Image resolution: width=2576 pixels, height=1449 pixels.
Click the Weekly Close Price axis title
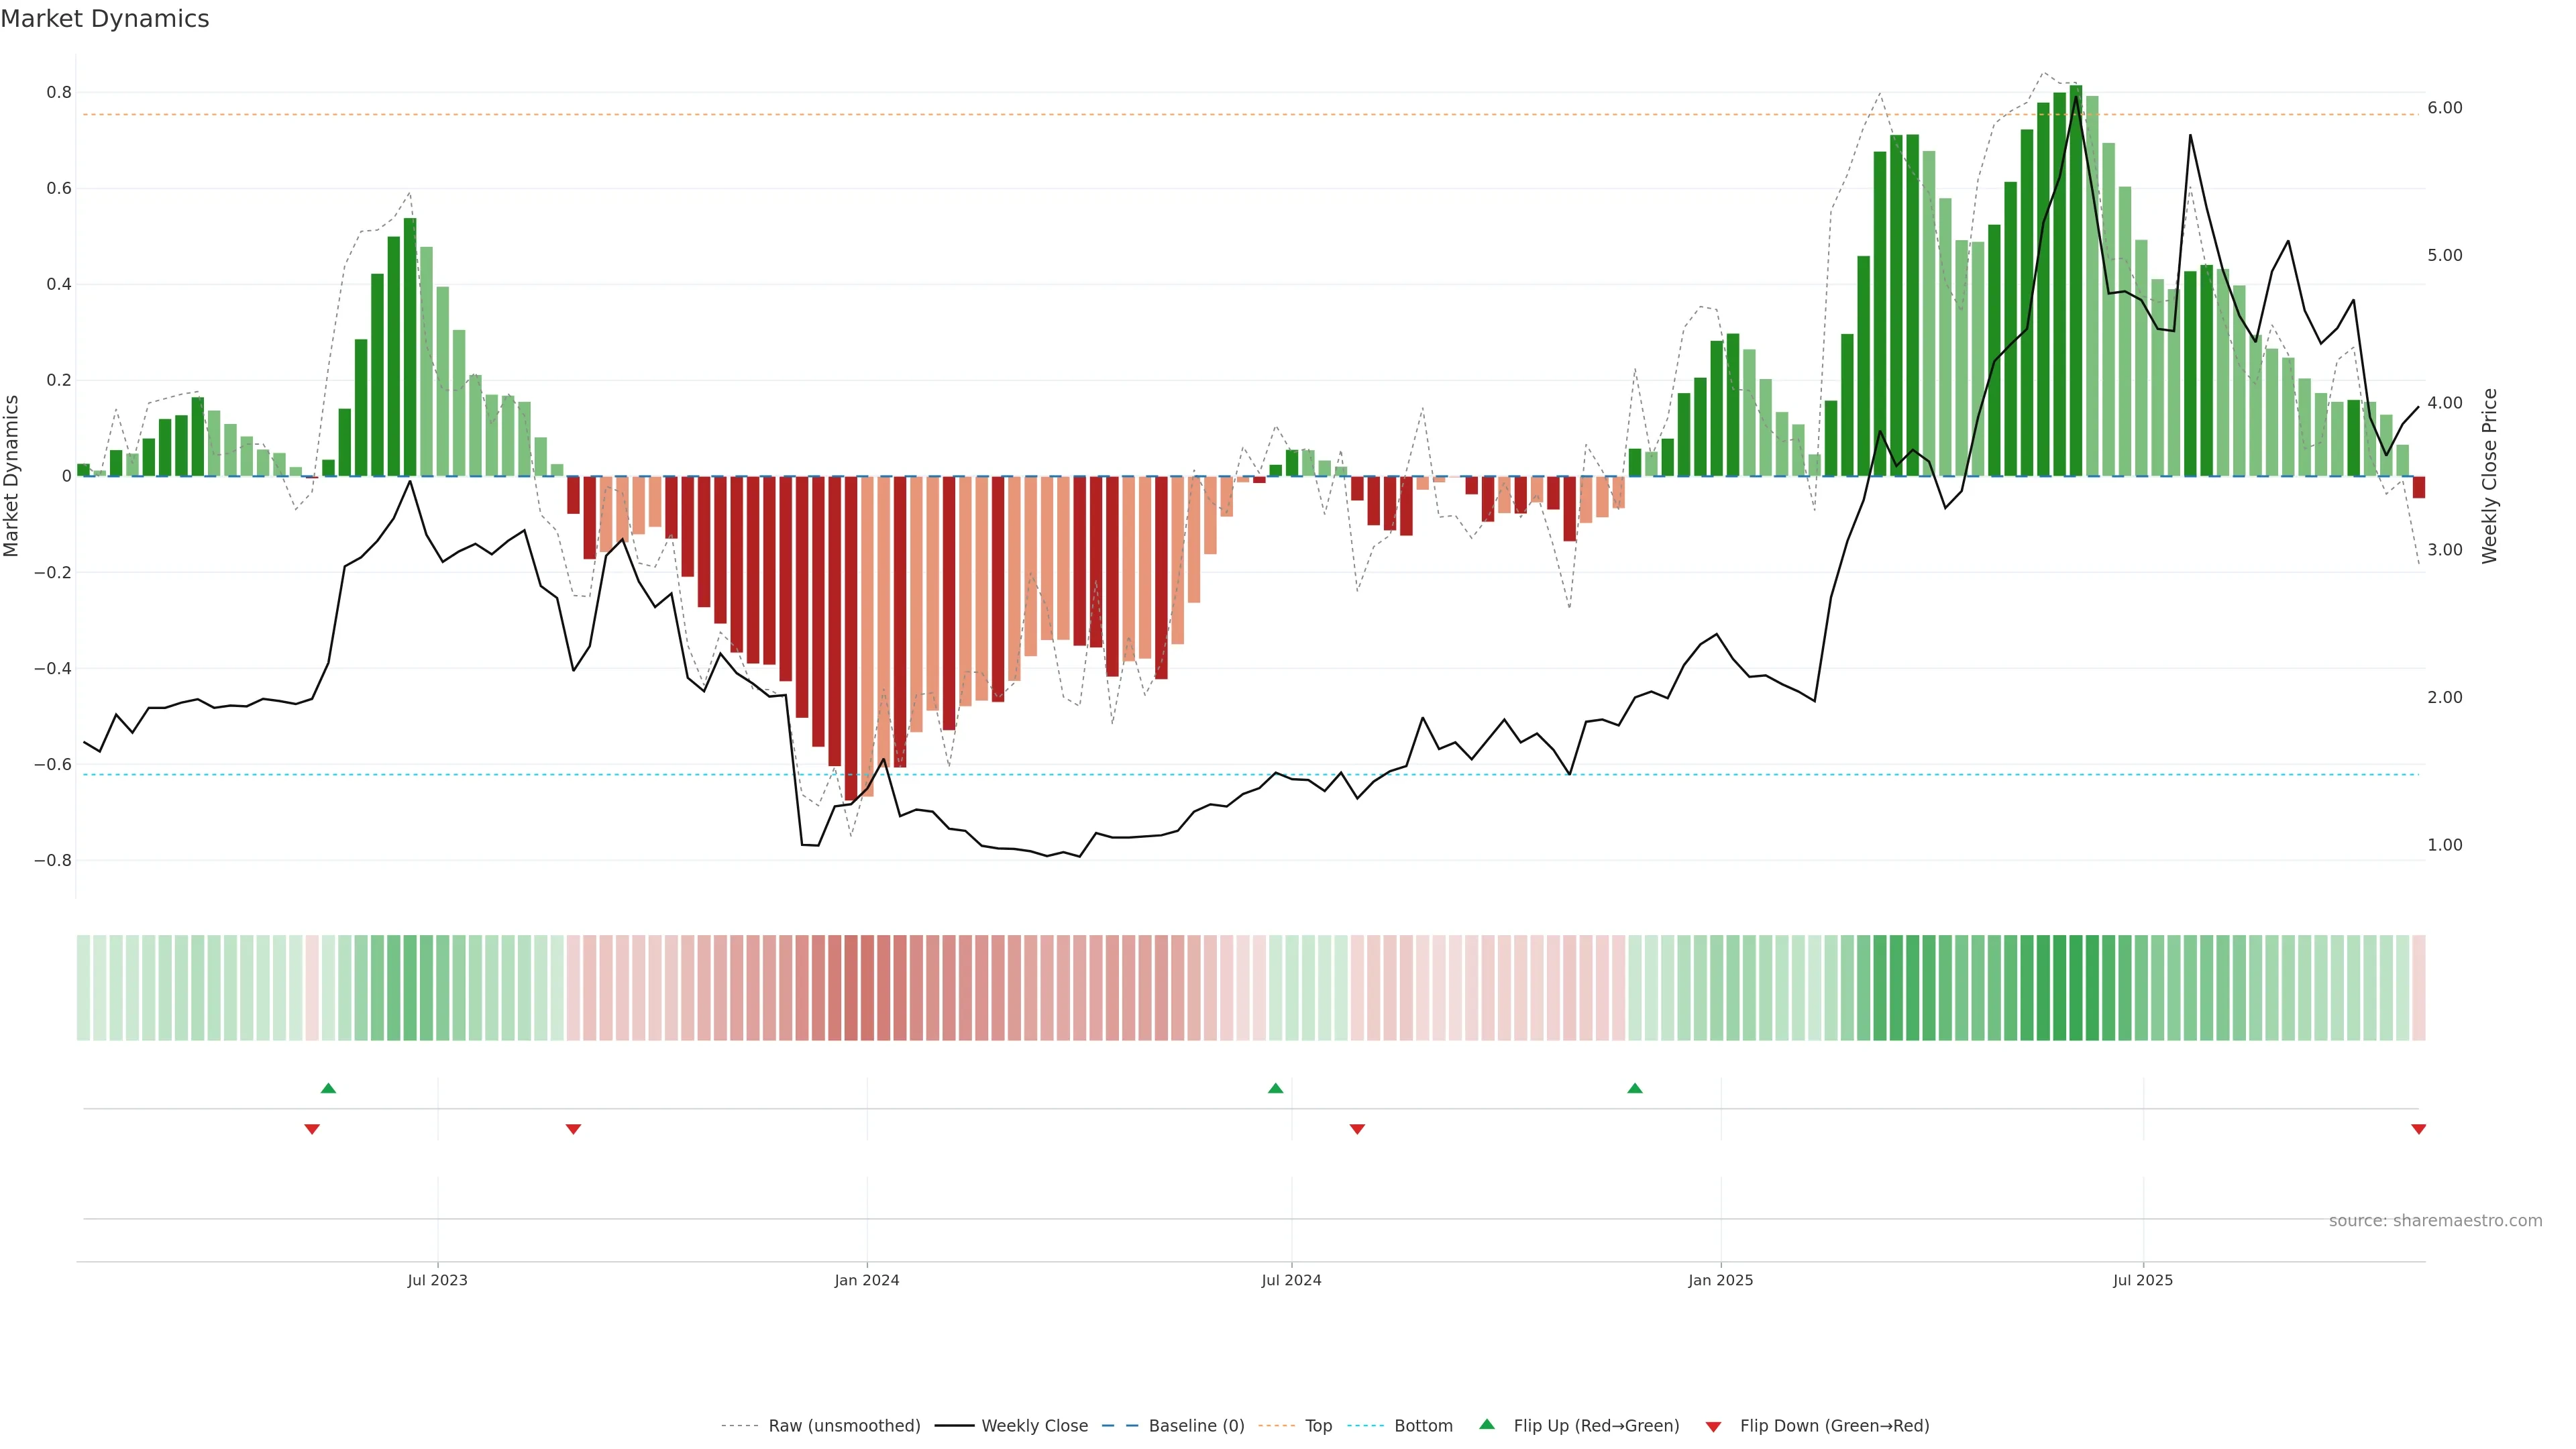click(x=2489, y=476)
